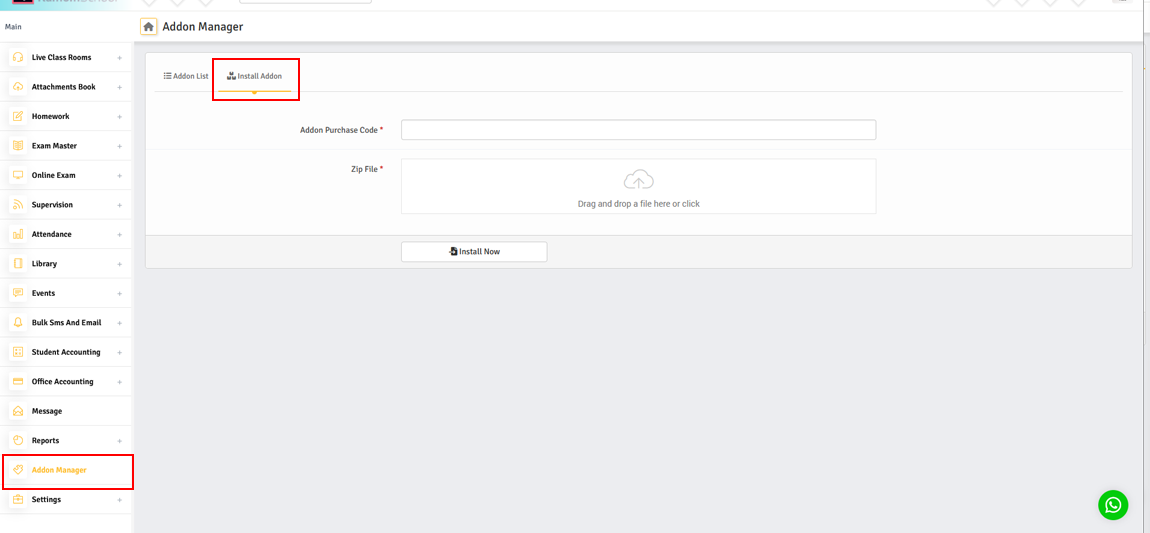This screenshot has width=1150, height=533.
Task: Click the Library book icon
Action: tap(18, 264)
